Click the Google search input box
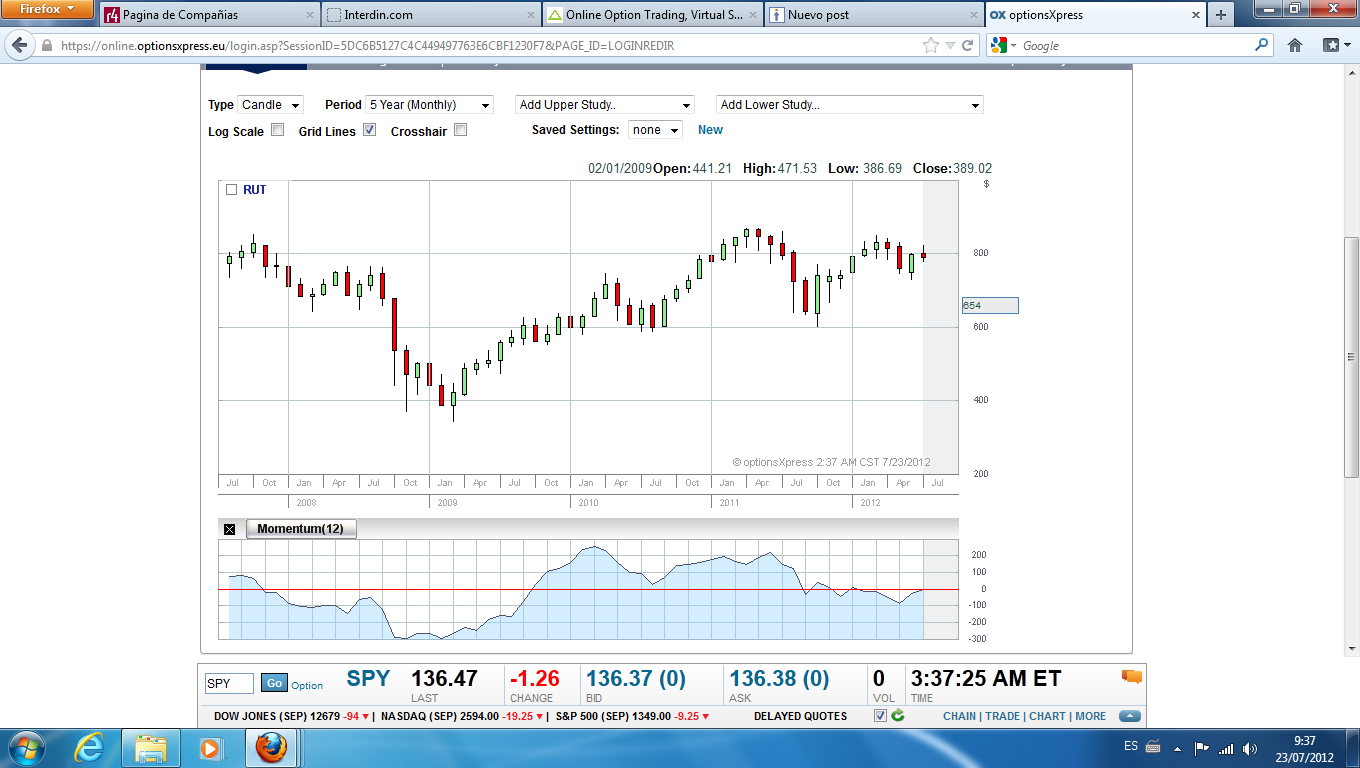This screenshot has width=1360, height=768. pos(1135,46)
